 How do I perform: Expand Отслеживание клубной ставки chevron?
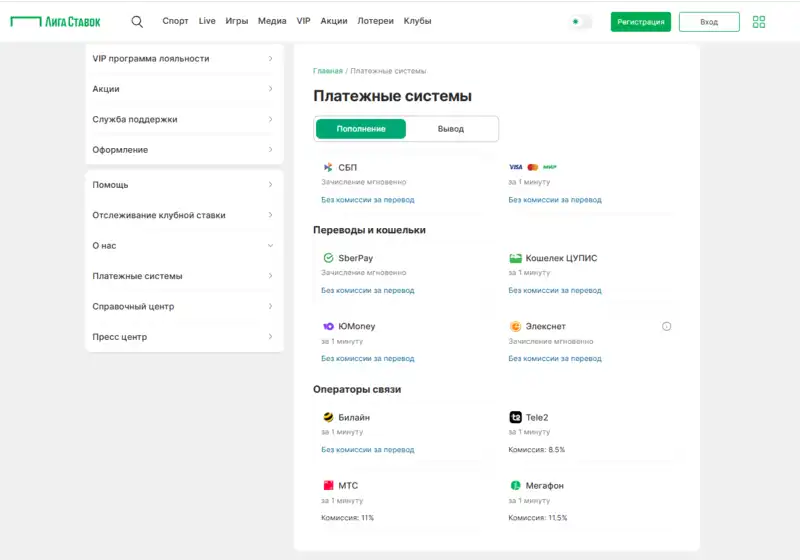pyautogui.click(x=270, y=215)
